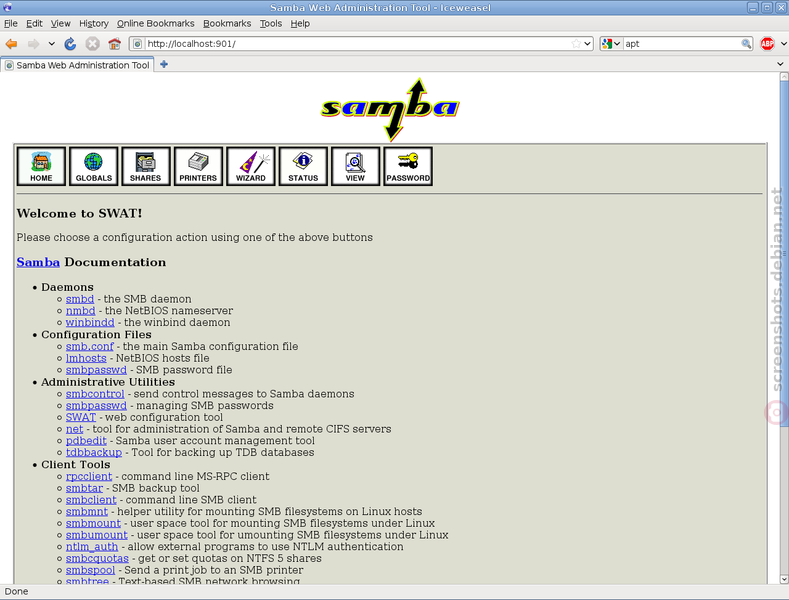Open the SWAT web configuration tool link
The image size is (789, 600).
point(81,417)
